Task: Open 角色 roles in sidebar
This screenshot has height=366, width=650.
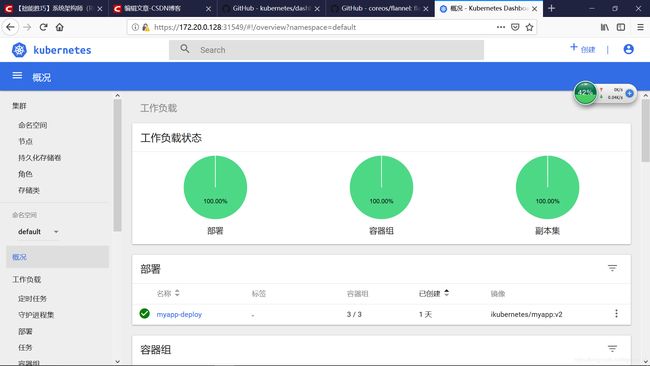Action: (25, 174)
